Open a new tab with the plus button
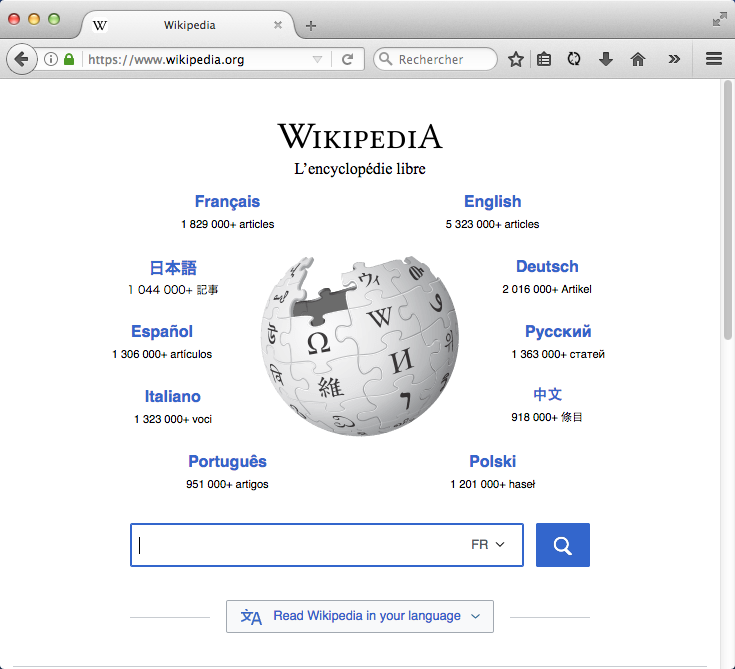The height and width of the screenshot is (669, 735). [311, 25]
